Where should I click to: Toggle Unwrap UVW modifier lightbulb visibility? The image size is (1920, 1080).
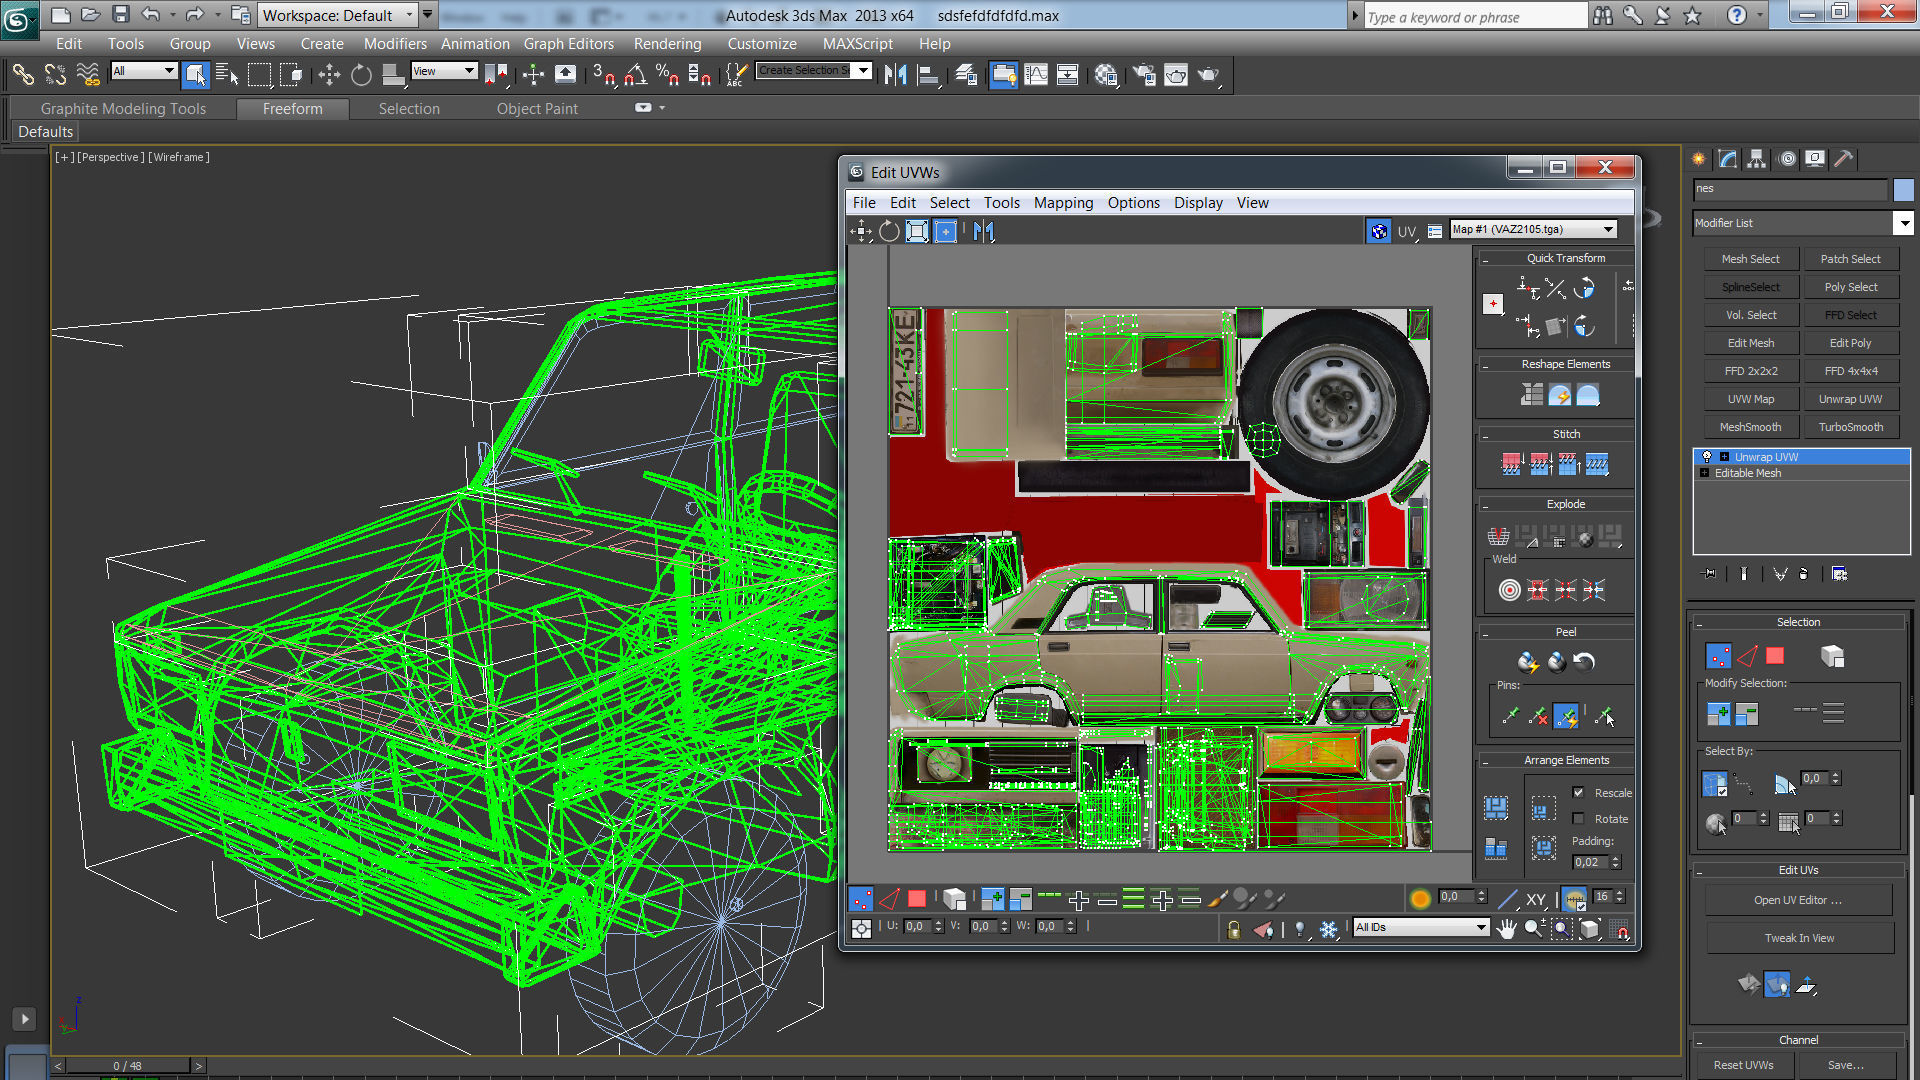click(x=1706, y=457)
